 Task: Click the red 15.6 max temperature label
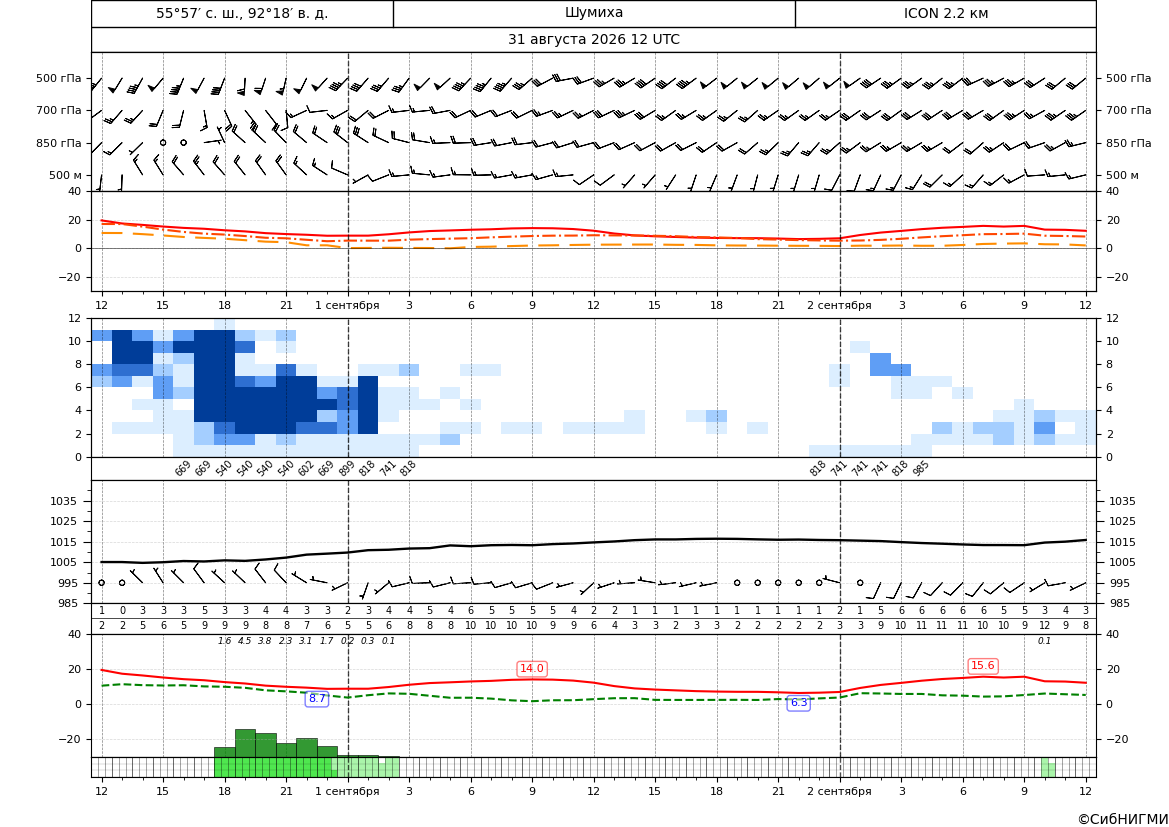[983, 665]
